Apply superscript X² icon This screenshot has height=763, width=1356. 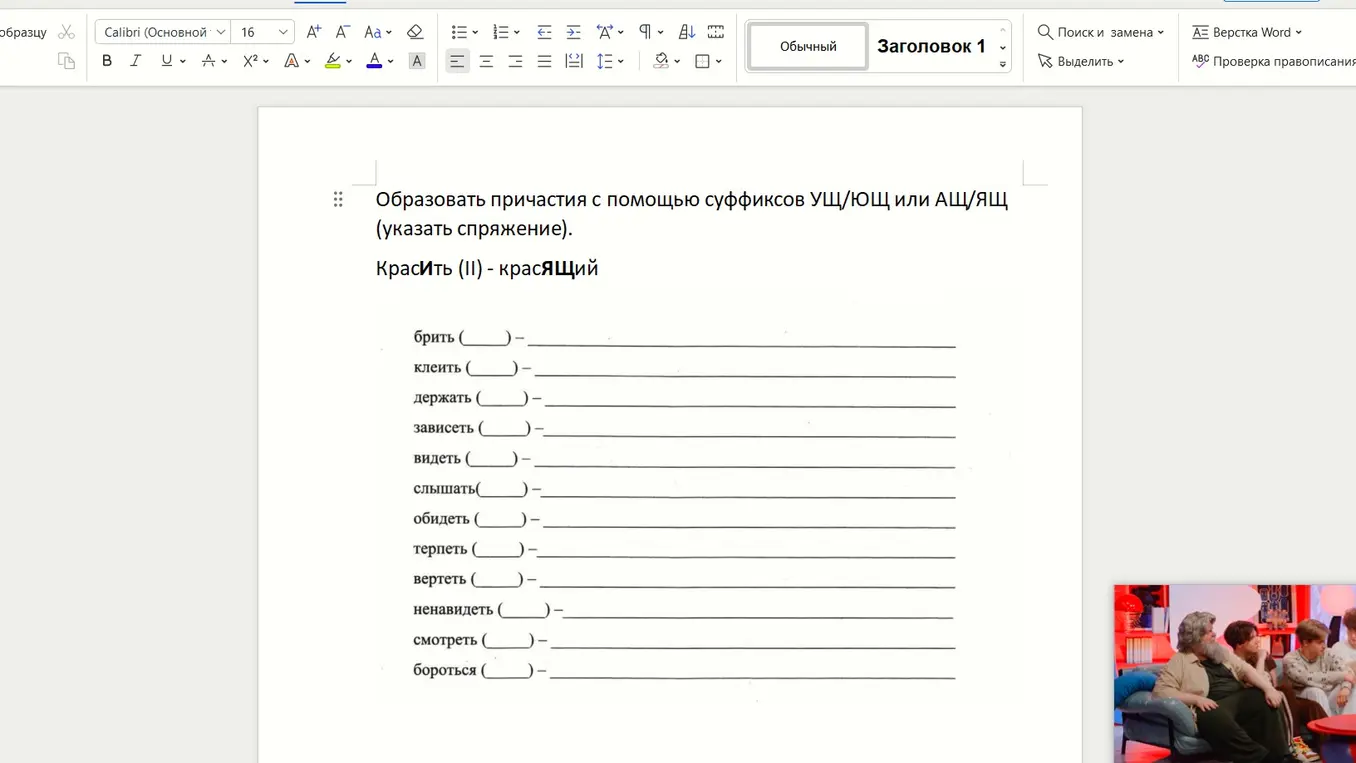(x=250, y=61)
